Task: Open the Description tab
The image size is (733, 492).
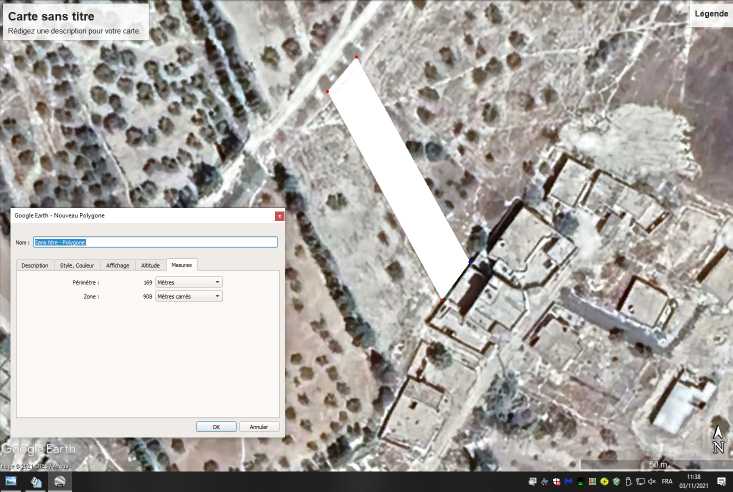Action: [x=35, y=265]
